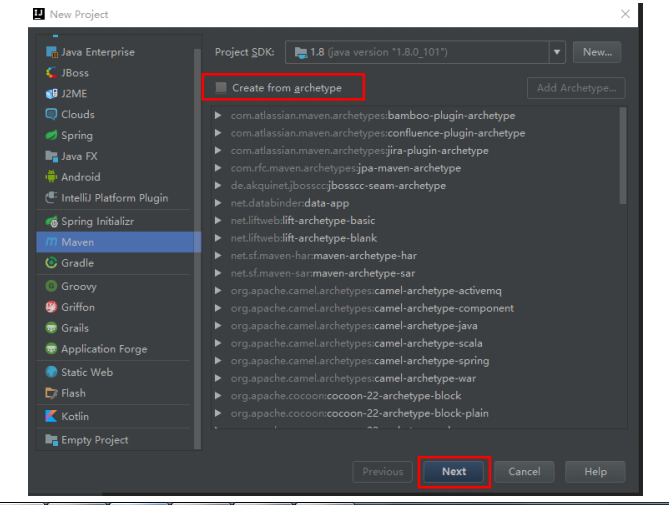Select Java Enterprise project type icon

click(x=51, y=52)
